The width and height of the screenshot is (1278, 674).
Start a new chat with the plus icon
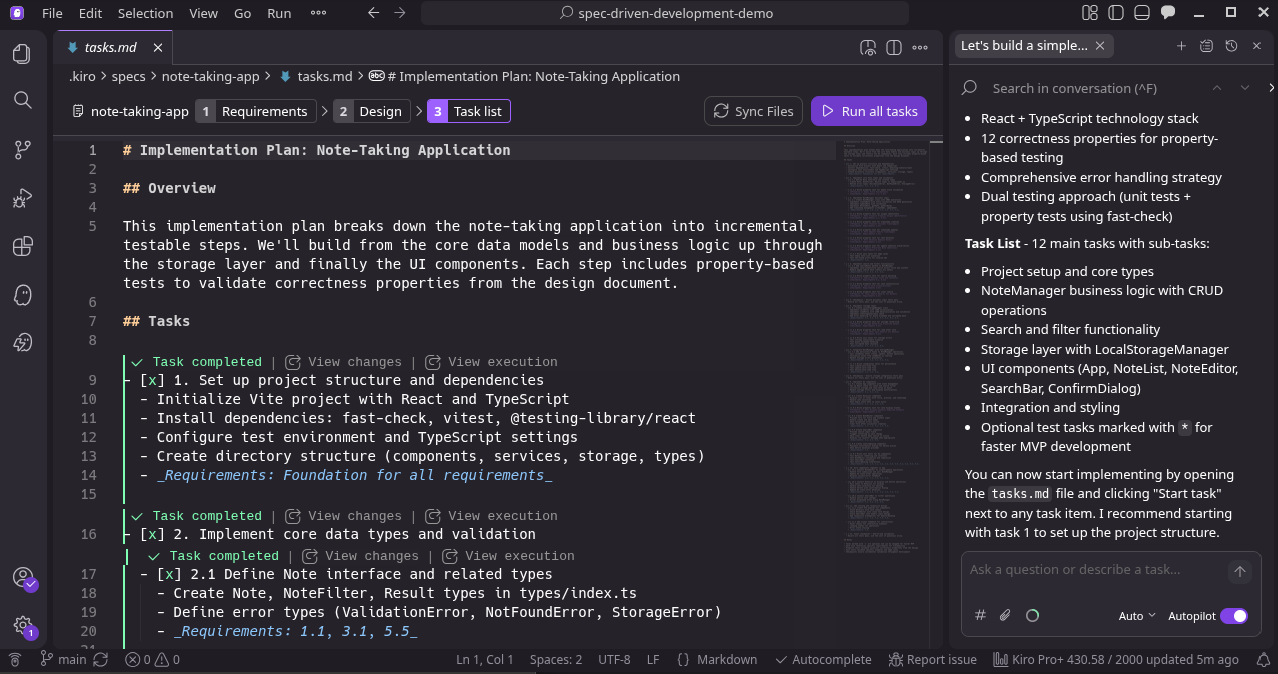point(1181,45)
